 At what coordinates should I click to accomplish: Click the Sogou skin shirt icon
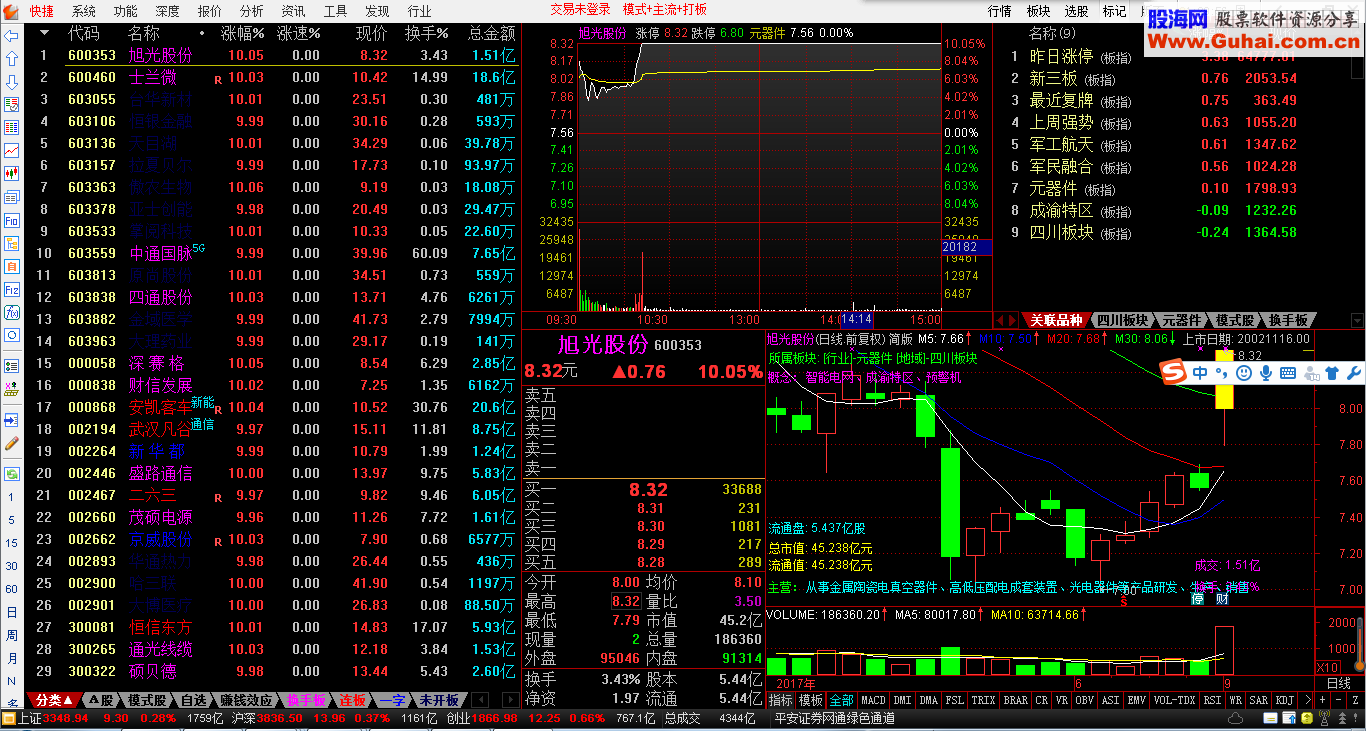1331,373
